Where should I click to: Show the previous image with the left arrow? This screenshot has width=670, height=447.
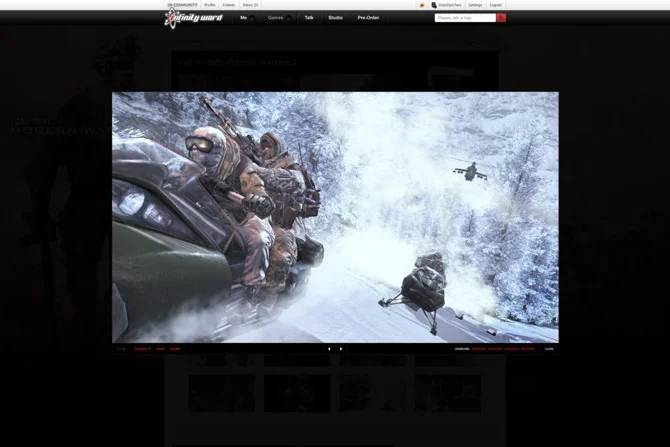(x=329, y=349)
